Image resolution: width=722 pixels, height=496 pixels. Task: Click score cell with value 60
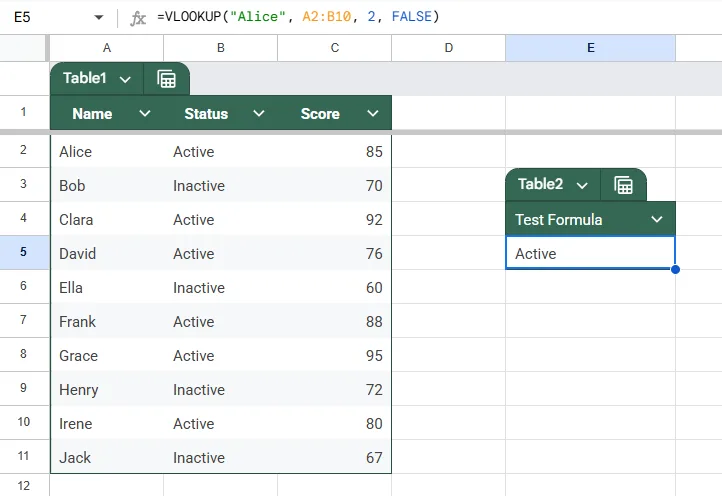[x=335, y=288]
